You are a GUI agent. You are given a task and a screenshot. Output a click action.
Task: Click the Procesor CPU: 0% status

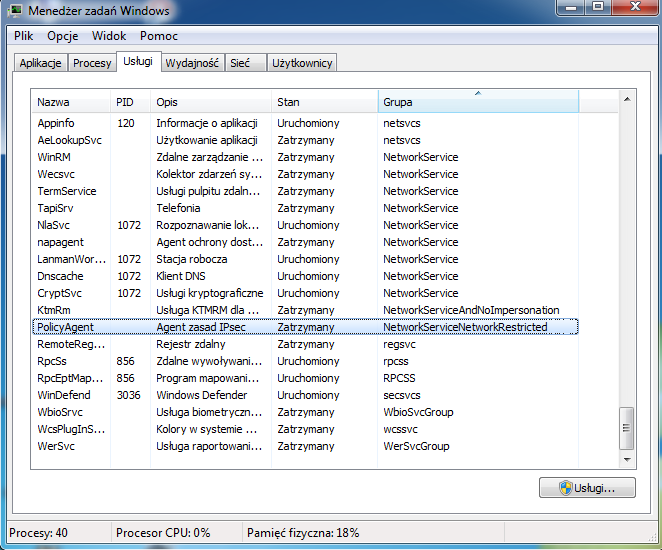[163, 533]
